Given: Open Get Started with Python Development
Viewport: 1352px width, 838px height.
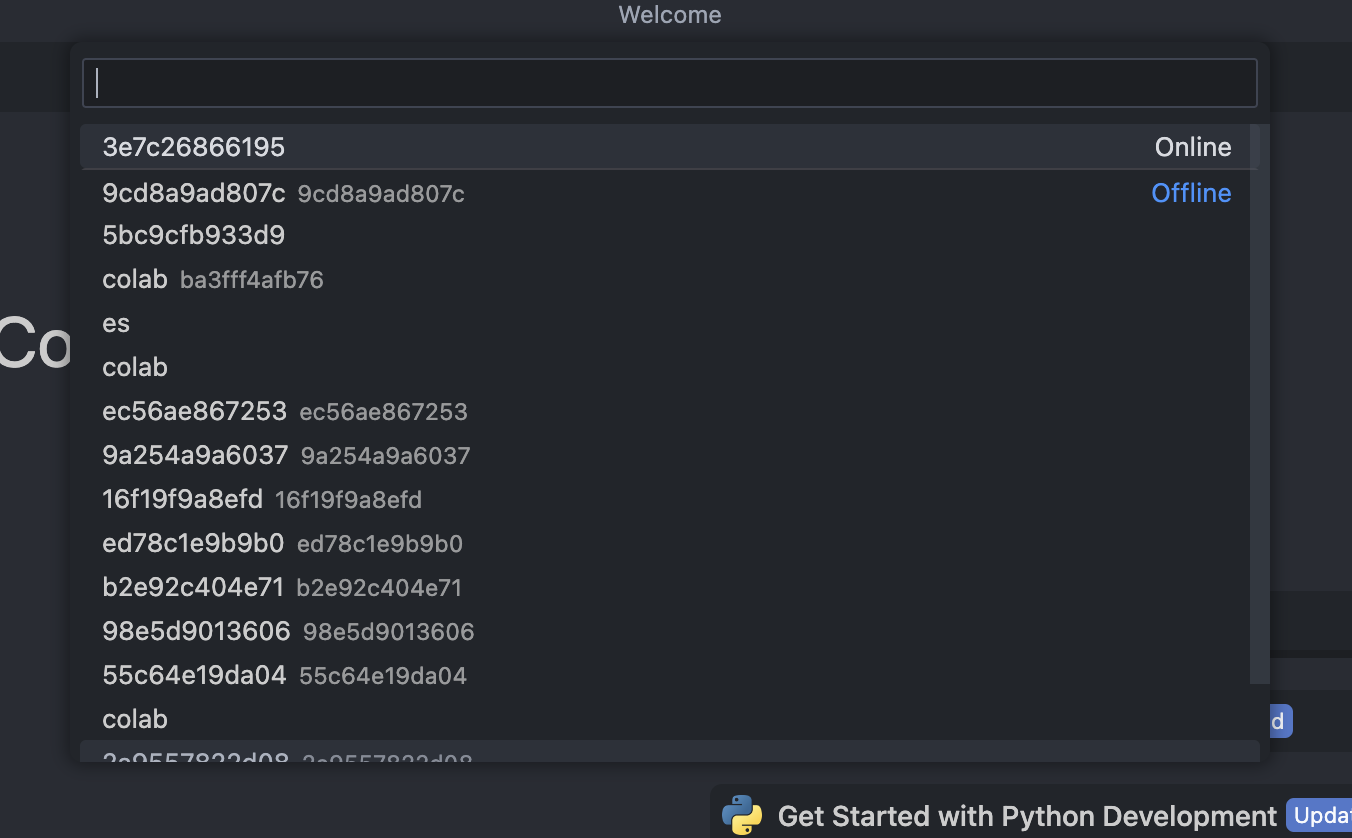Looking at the screenshot, I should (1027, 816).
